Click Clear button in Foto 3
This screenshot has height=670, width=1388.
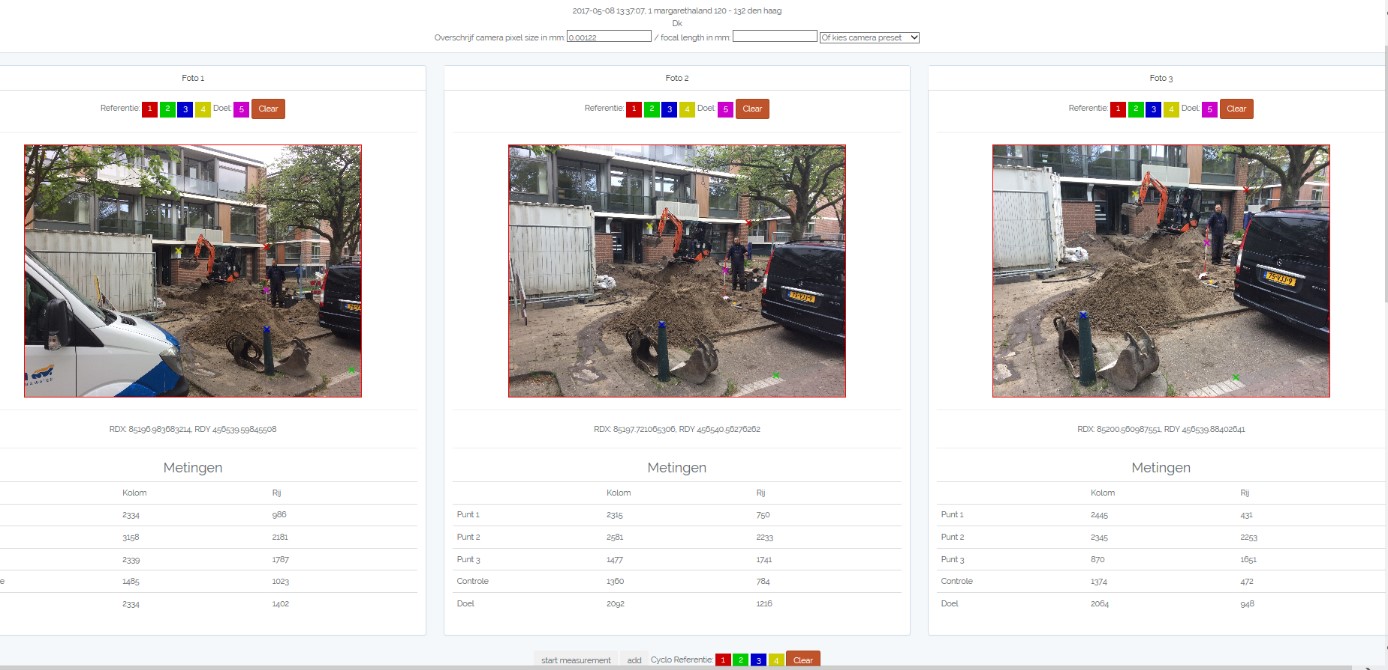pos(1236,109)
